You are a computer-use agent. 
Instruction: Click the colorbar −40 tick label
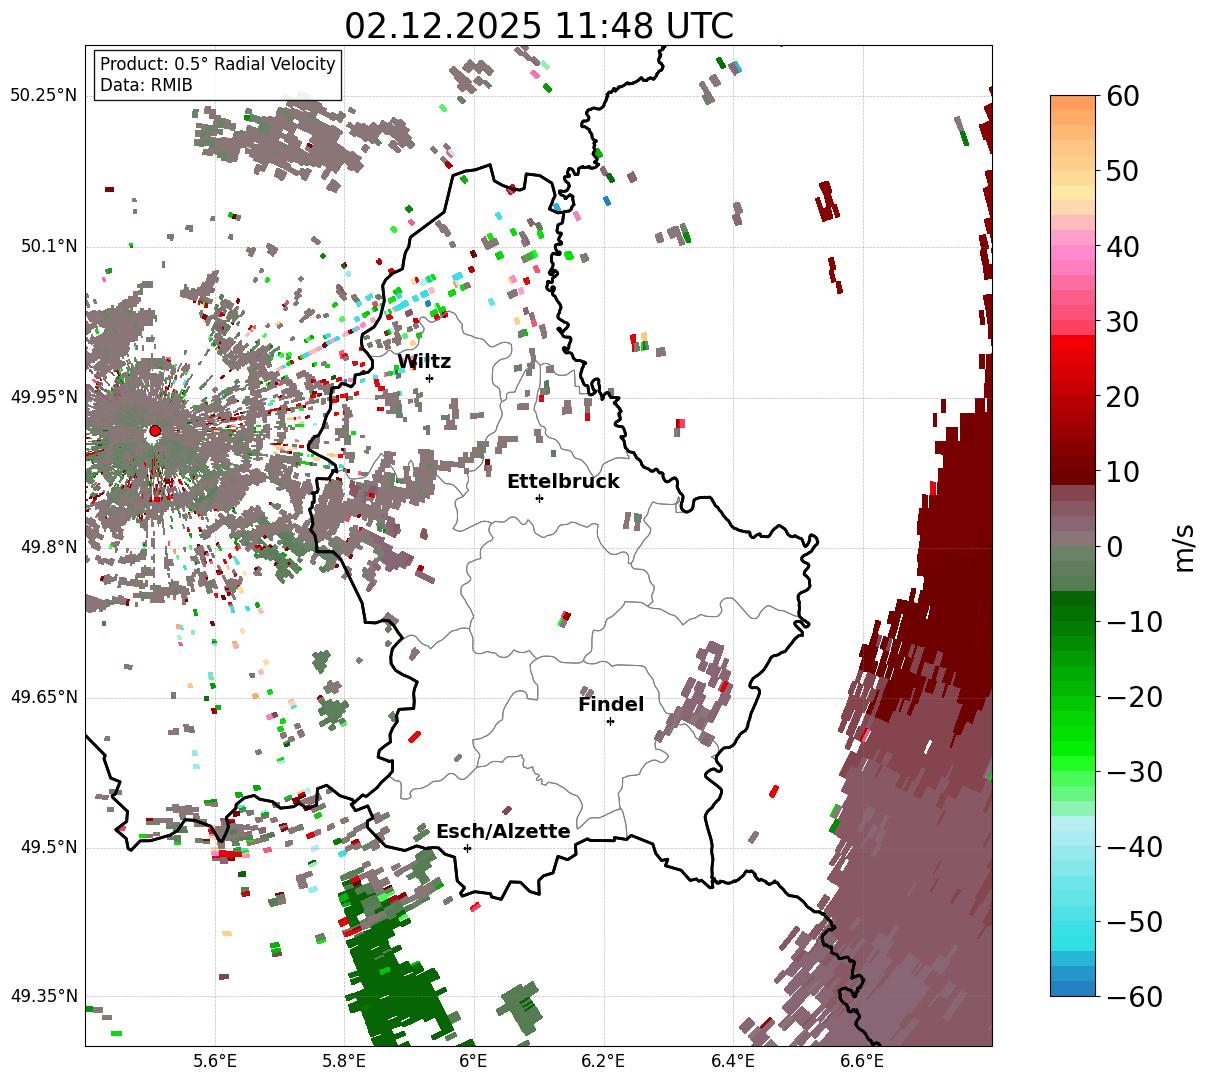coord(1134,847)
